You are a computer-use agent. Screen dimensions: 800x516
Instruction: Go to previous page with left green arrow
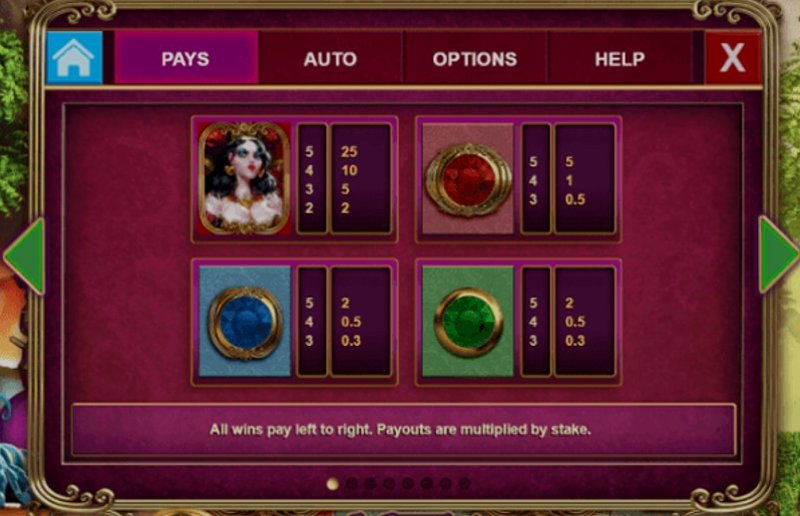pos(24,256)
